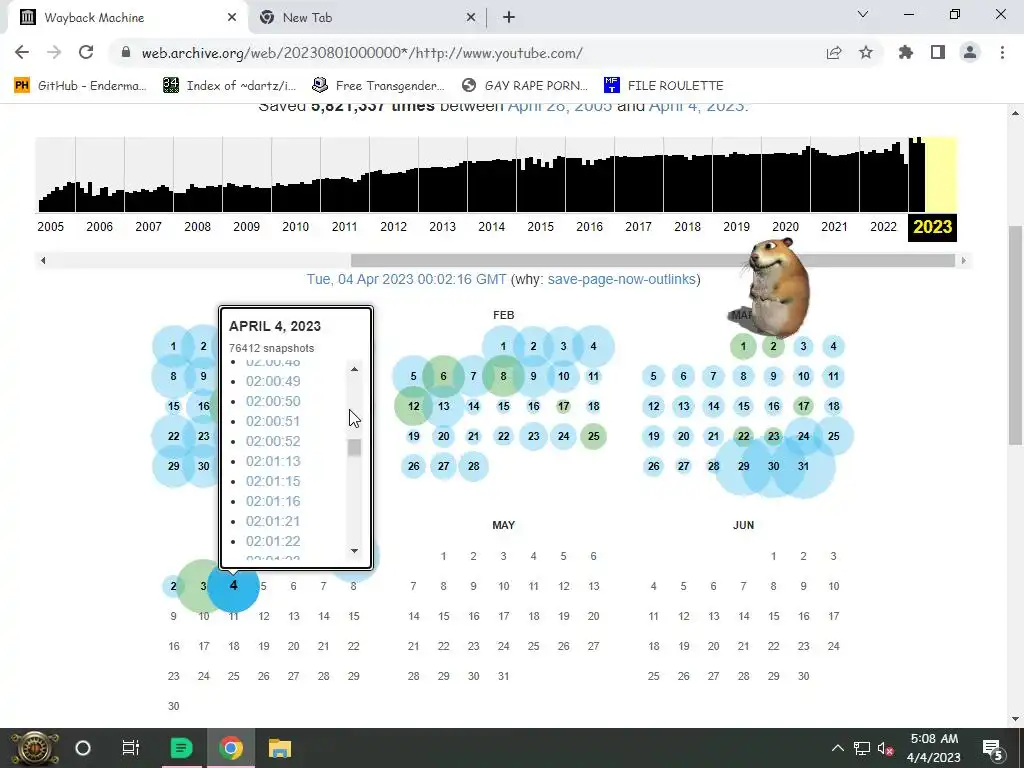Share this page via share icon

[x=833, y=53]
